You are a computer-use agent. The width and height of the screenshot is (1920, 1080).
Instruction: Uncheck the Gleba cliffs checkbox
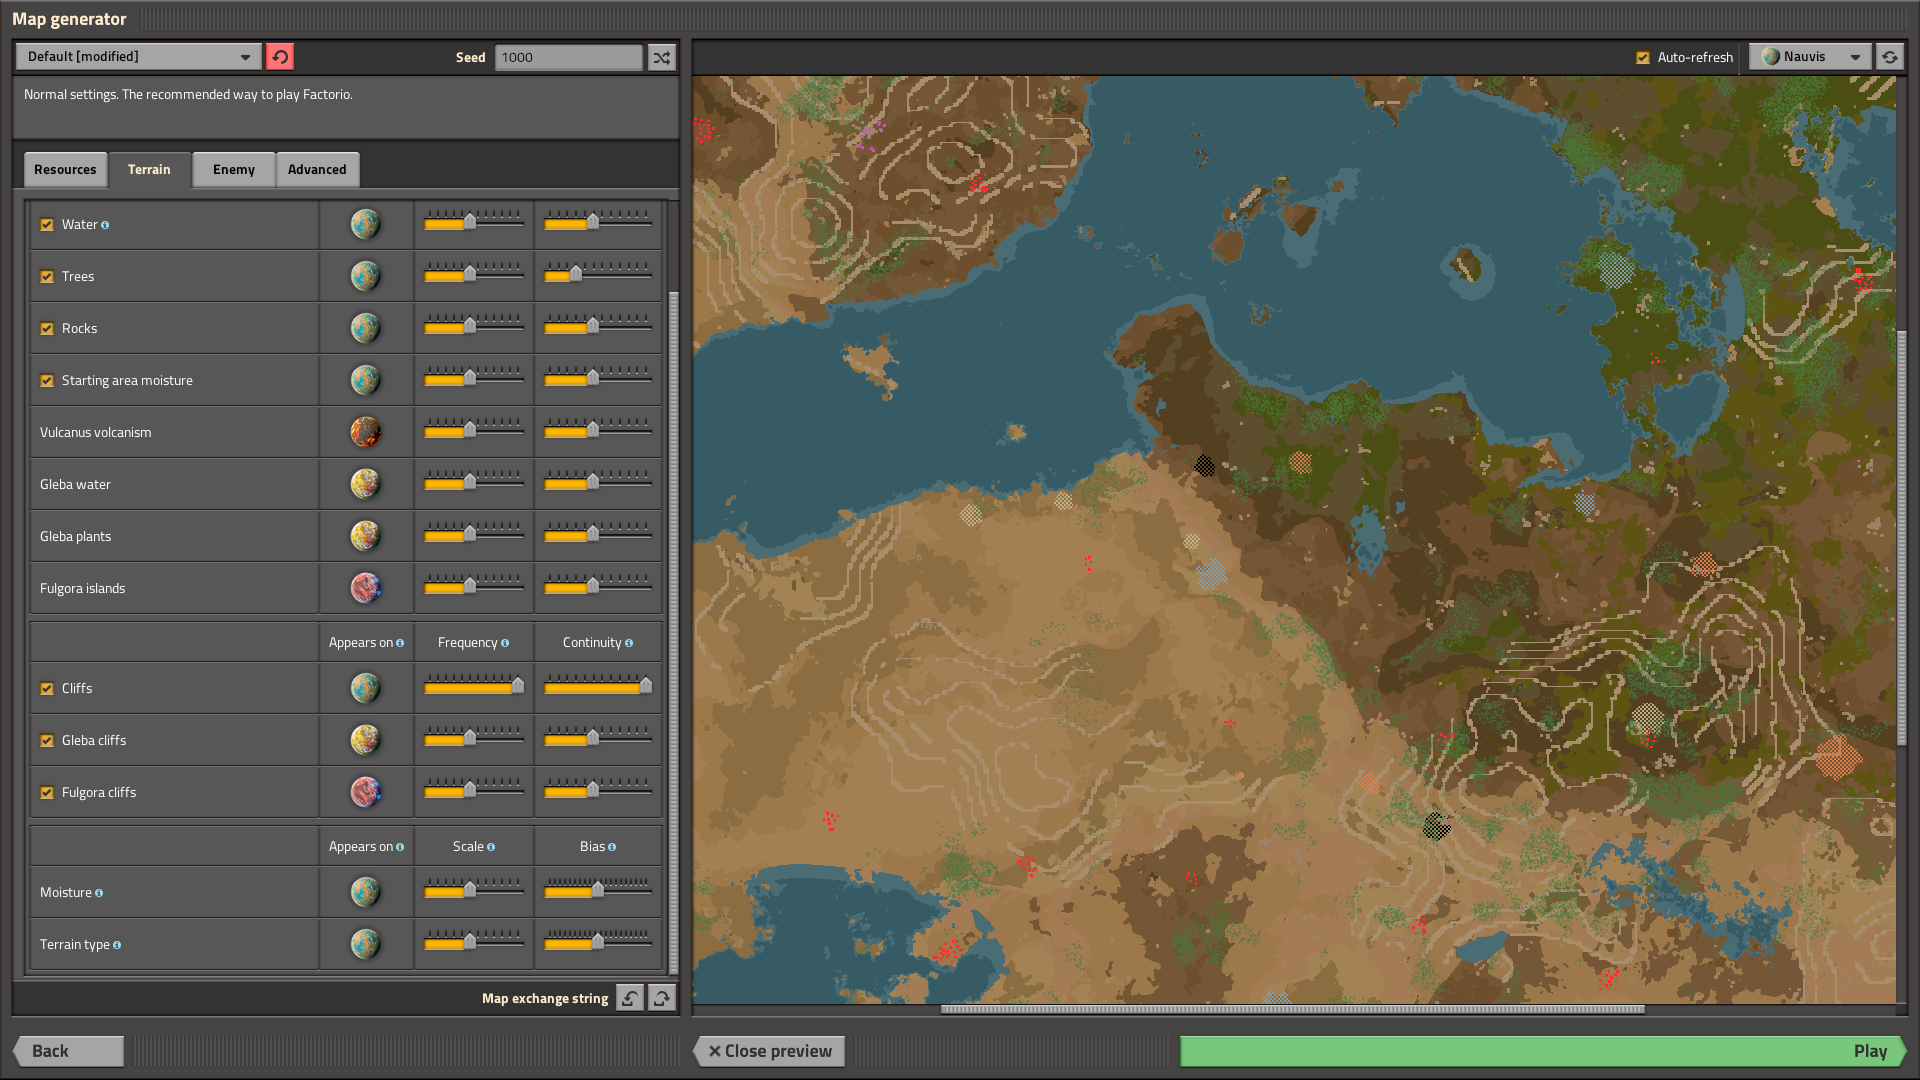coord(47,741)
